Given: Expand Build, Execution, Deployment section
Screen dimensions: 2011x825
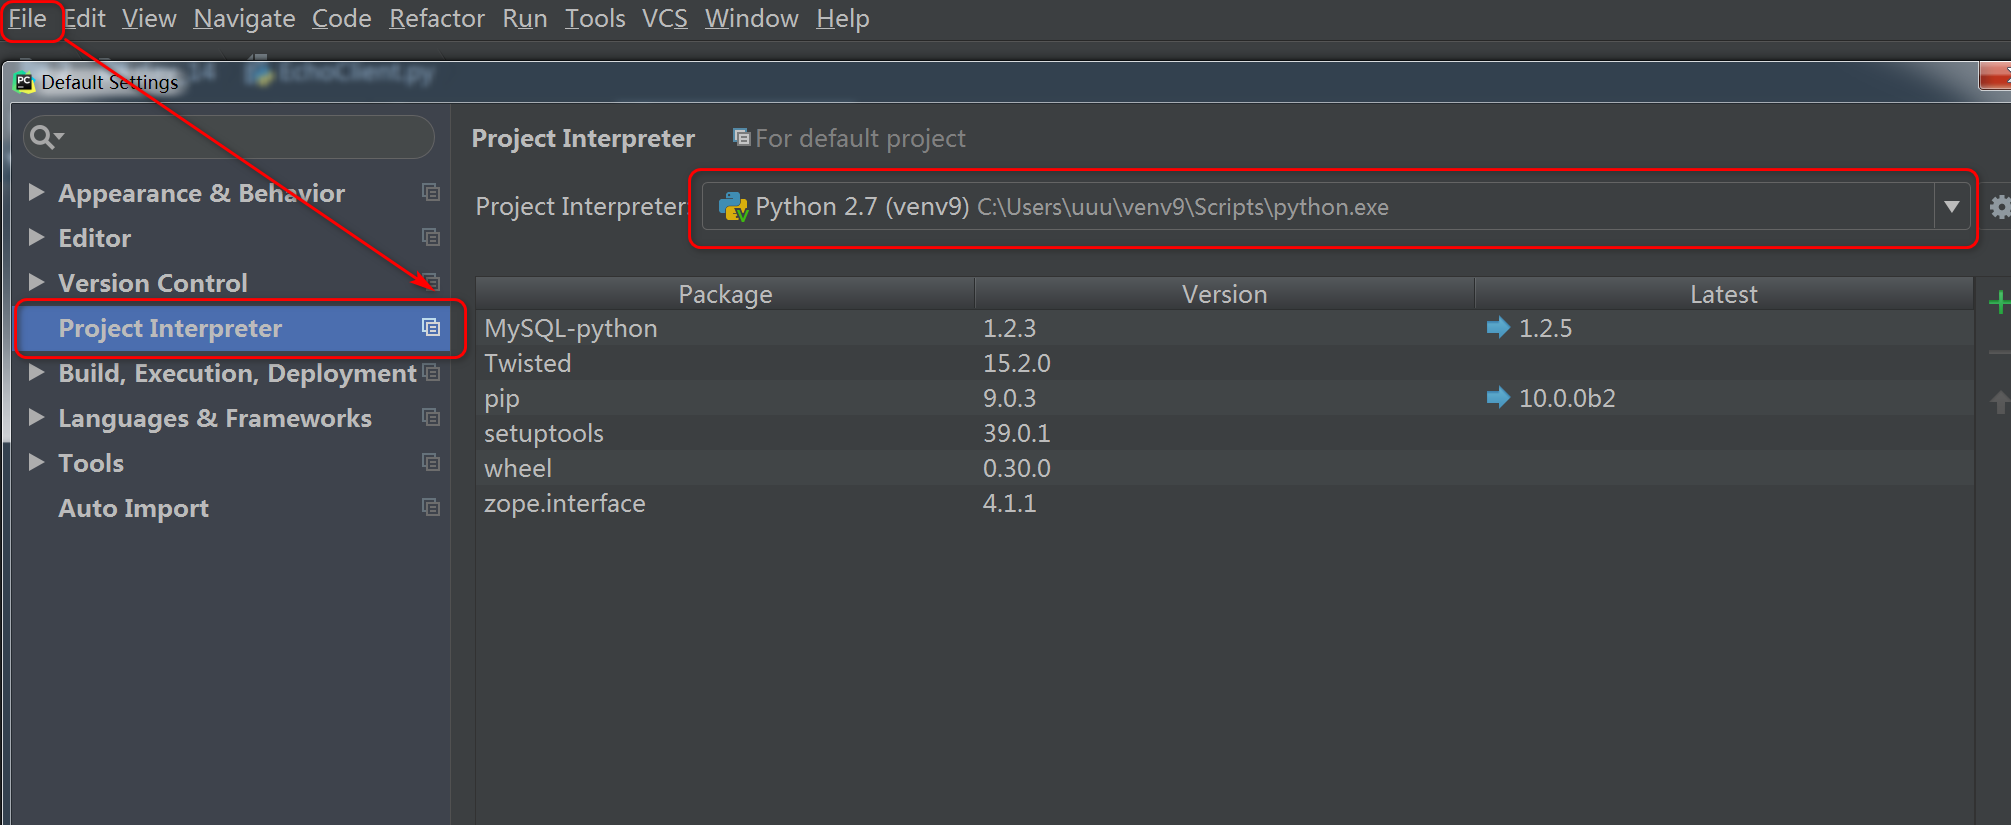Looking at the screenshot, I should 36,372.
